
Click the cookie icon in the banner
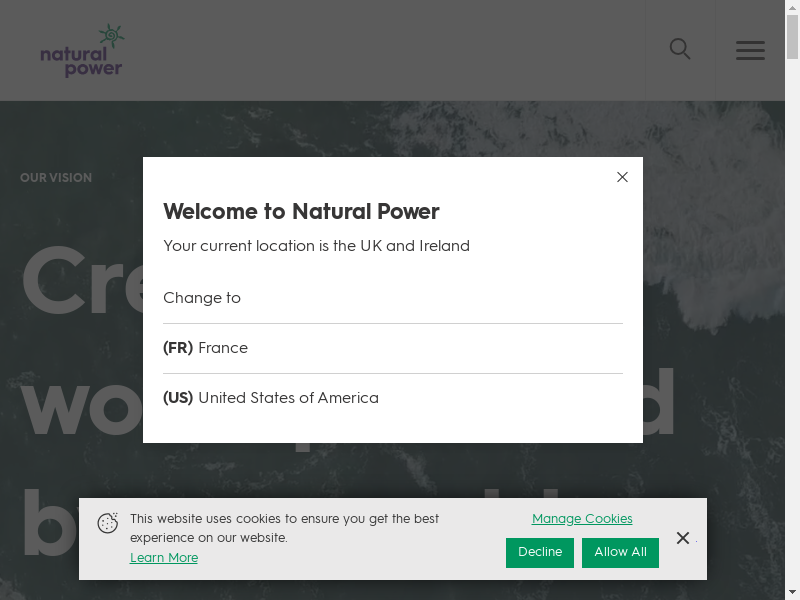[108, 523]
